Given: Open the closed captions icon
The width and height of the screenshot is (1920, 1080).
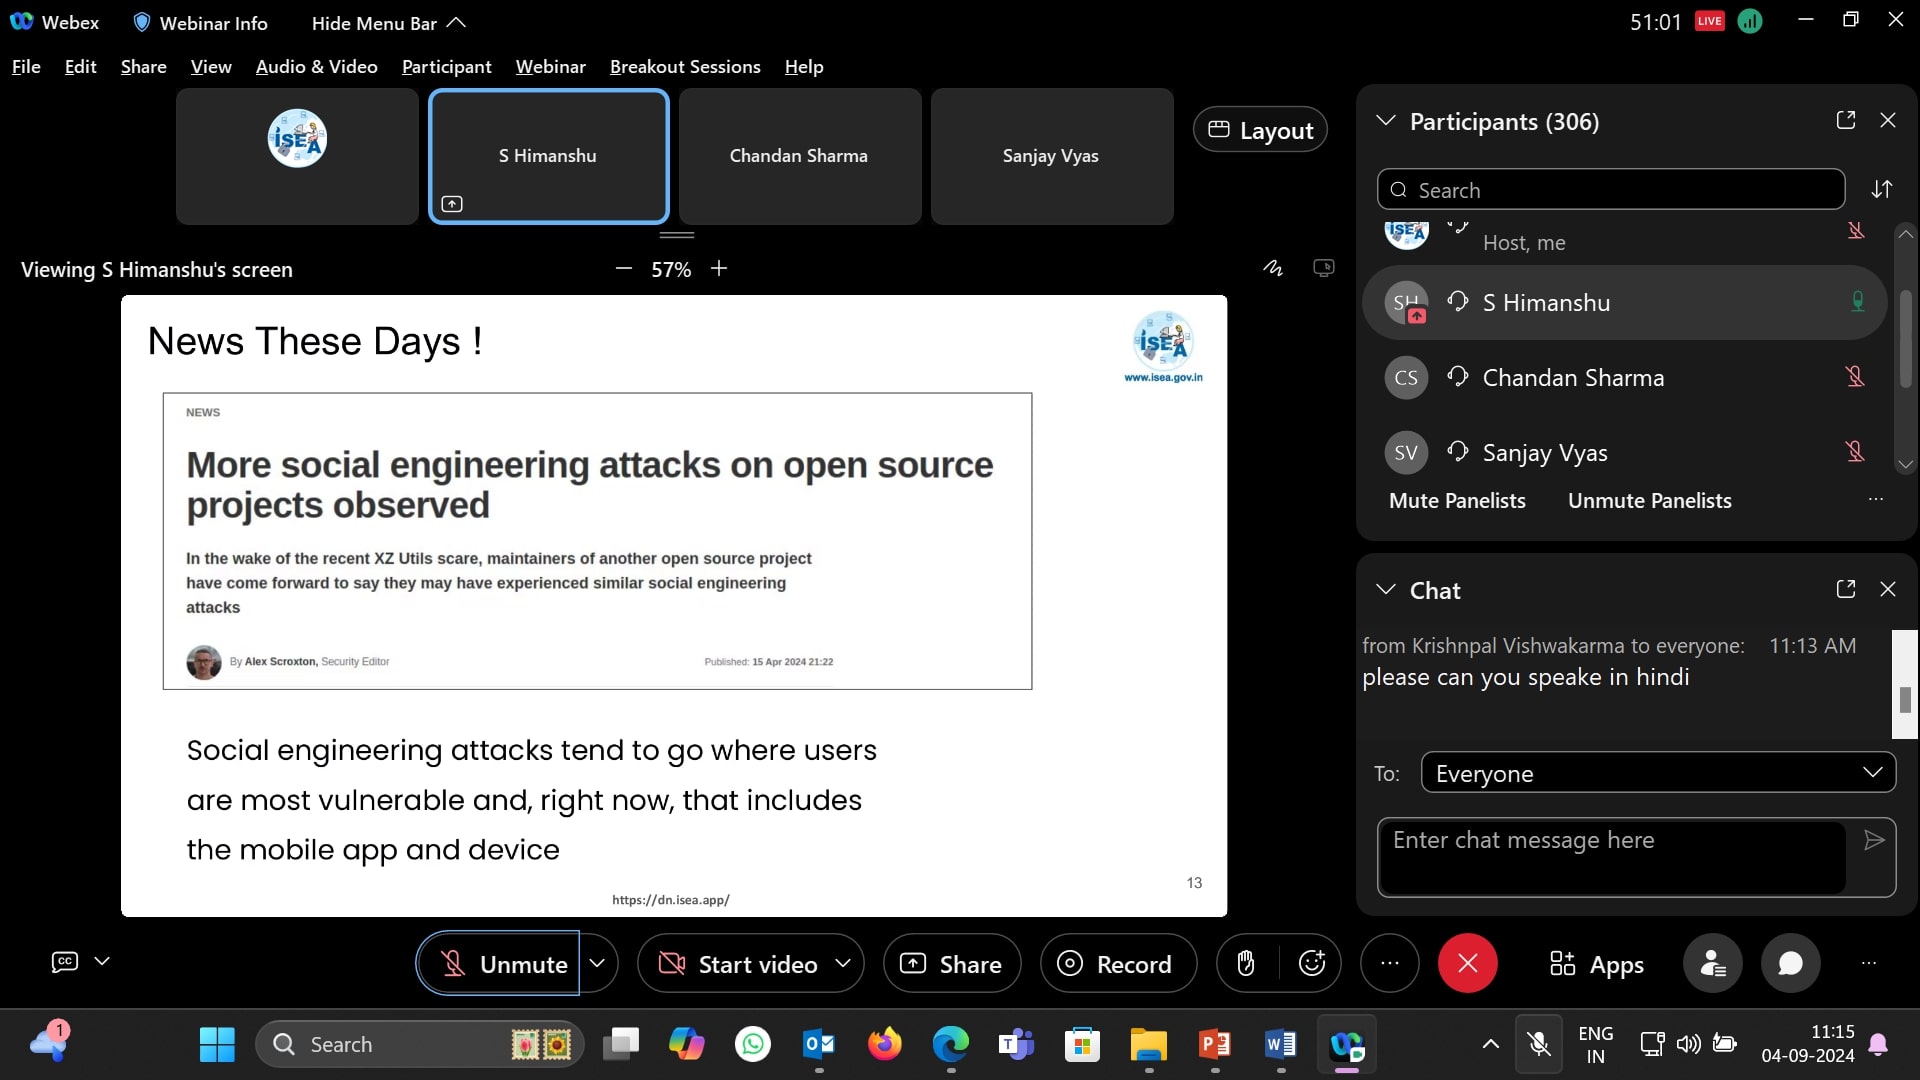Looking at the screenshot, I should click(65, 961).
